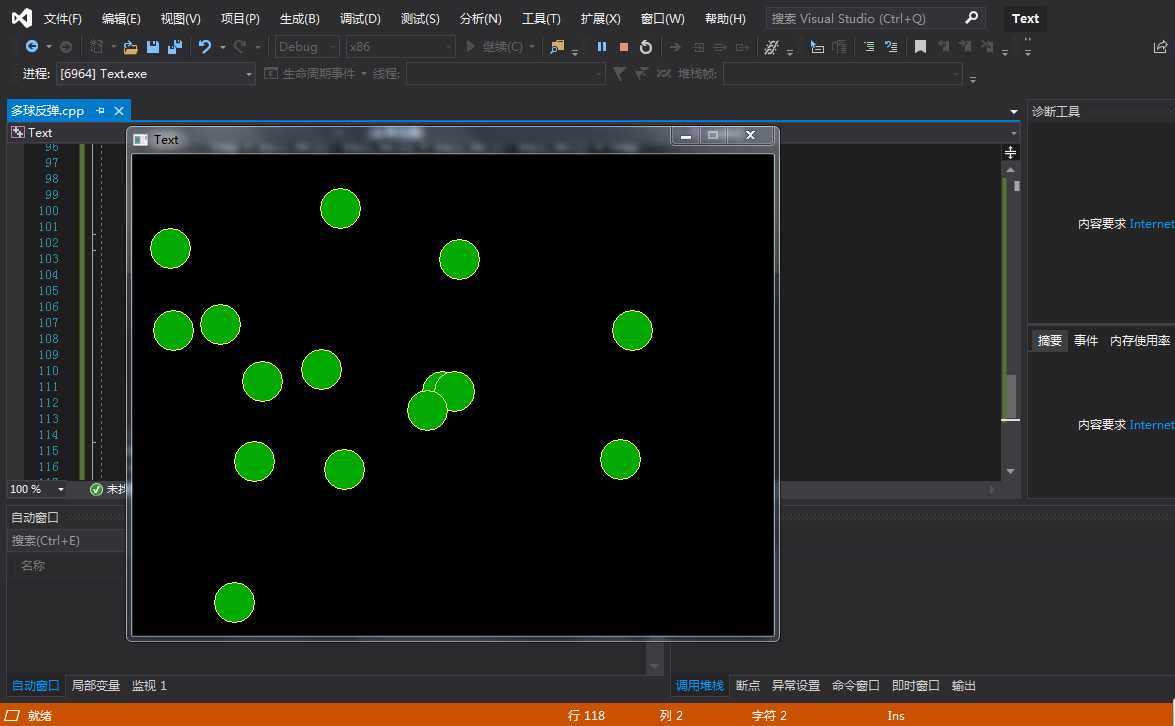Switch to the 即时窗口 tab
Screen dimensions: 1175x726
[x=915, y=686]
